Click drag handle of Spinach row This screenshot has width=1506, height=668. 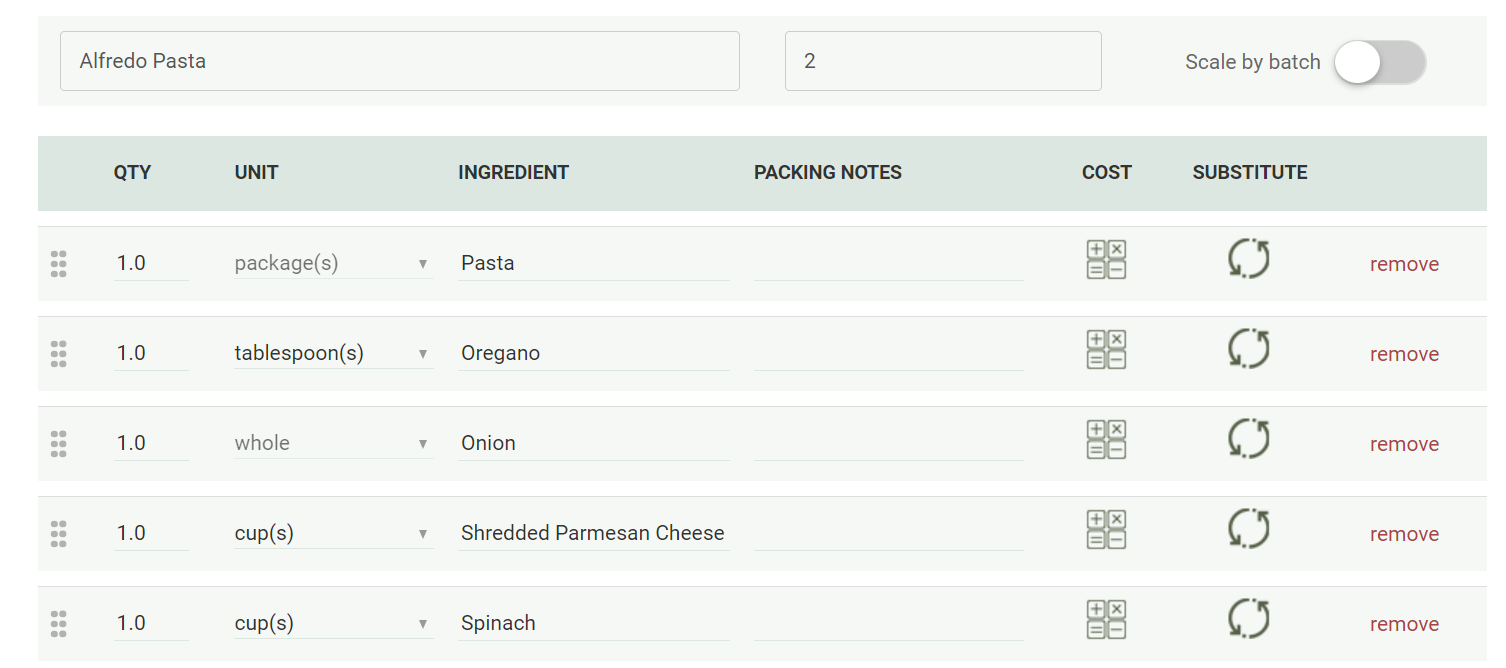[x=58, y=624]
